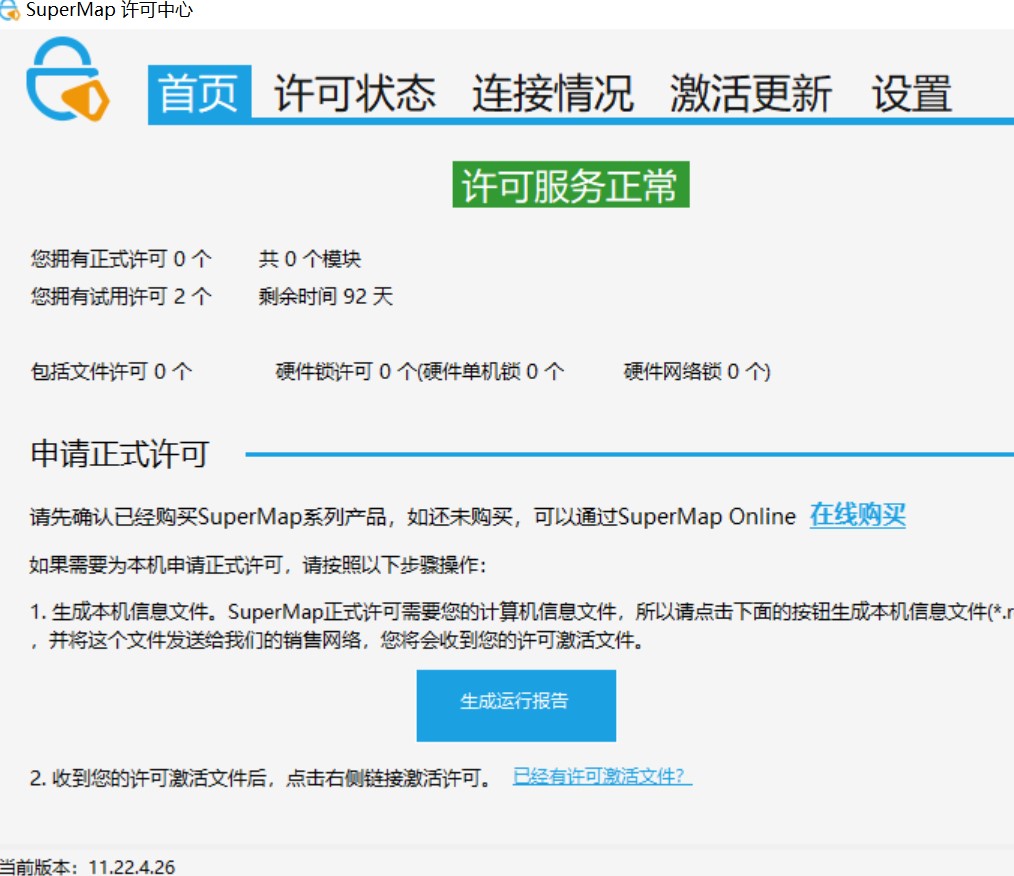
Task: Click the 剩余时间 92 天 text
Action: 326,296
